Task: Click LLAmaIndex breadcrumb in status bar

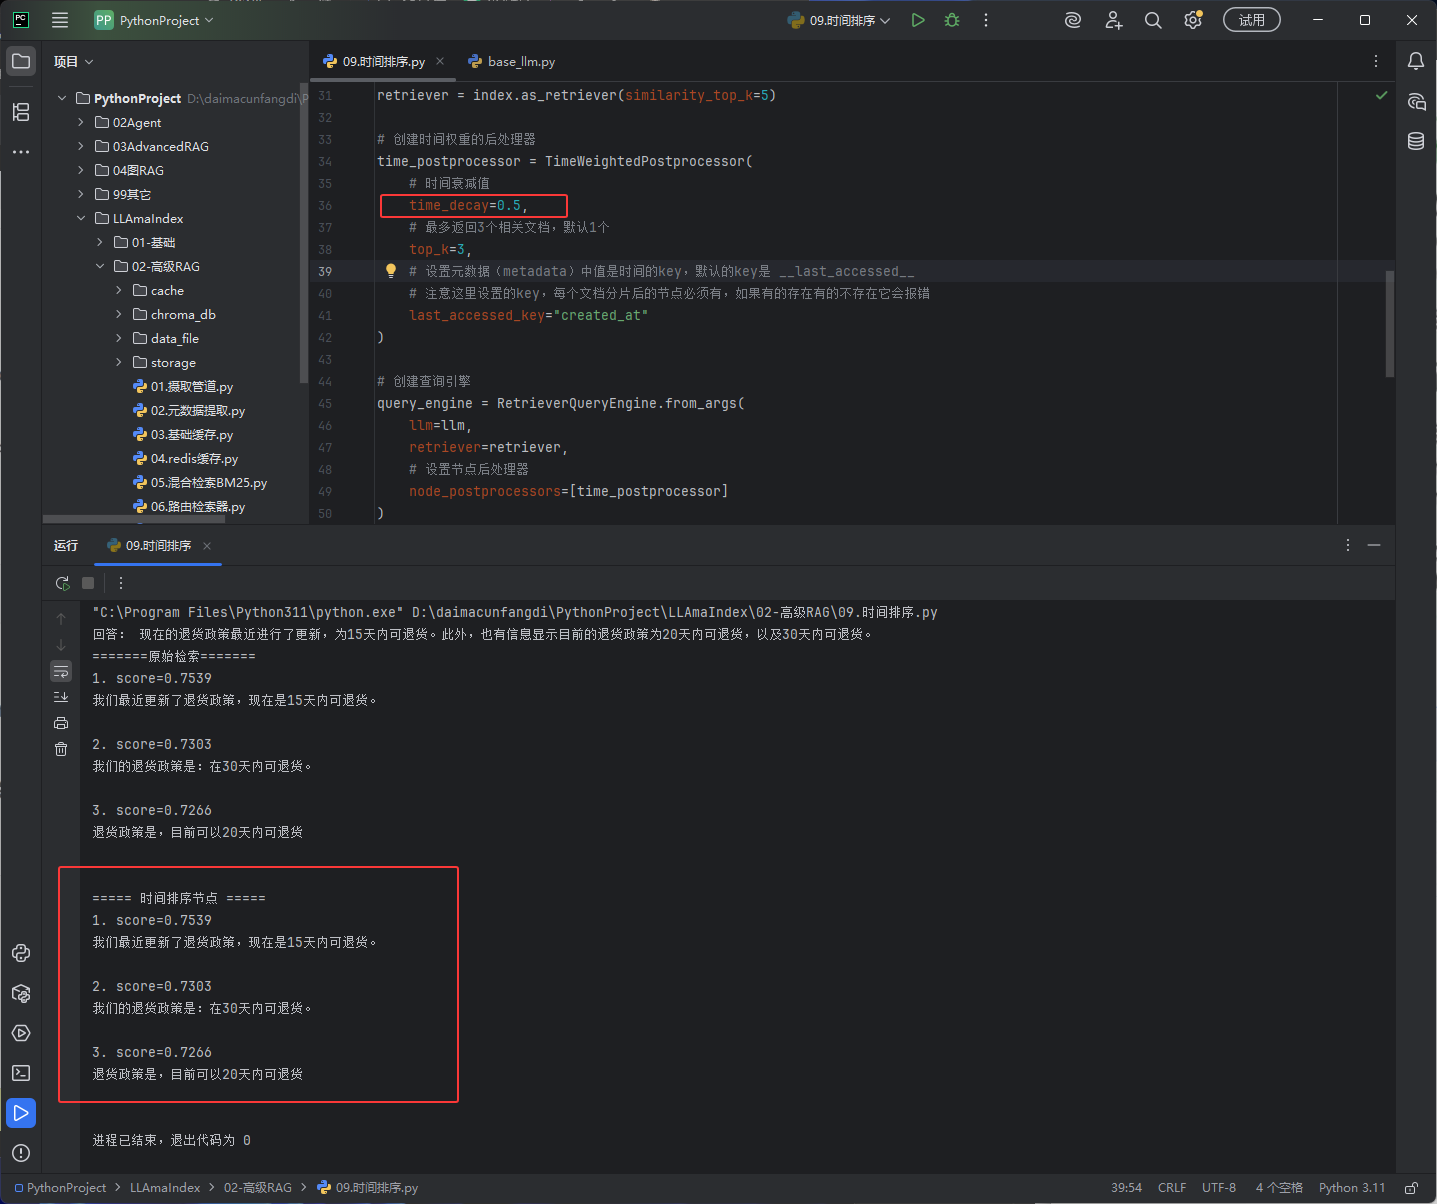Action: (x=165, y=1187)
